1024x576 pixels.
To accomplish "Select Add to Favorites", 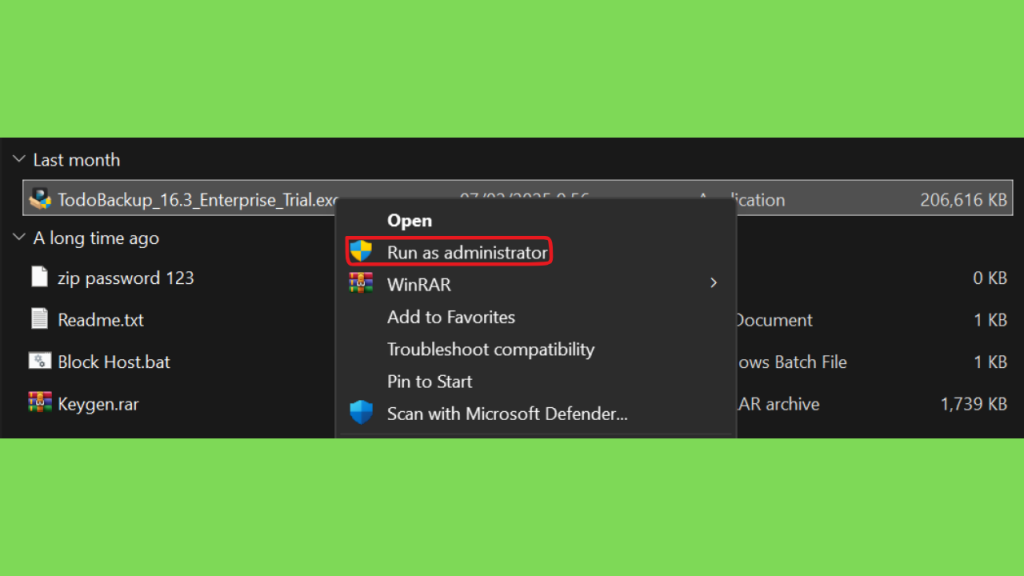I will (x=451, y=317).
